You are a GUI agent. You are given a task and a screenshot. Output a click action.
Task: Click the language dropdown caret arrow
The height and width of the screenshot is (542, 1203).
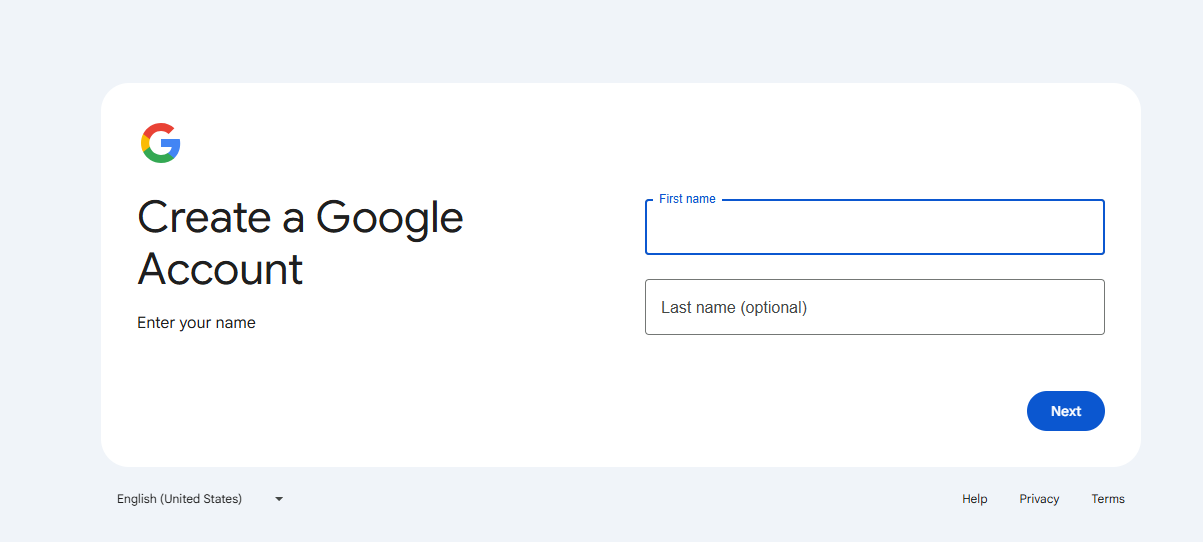[279, 499]
